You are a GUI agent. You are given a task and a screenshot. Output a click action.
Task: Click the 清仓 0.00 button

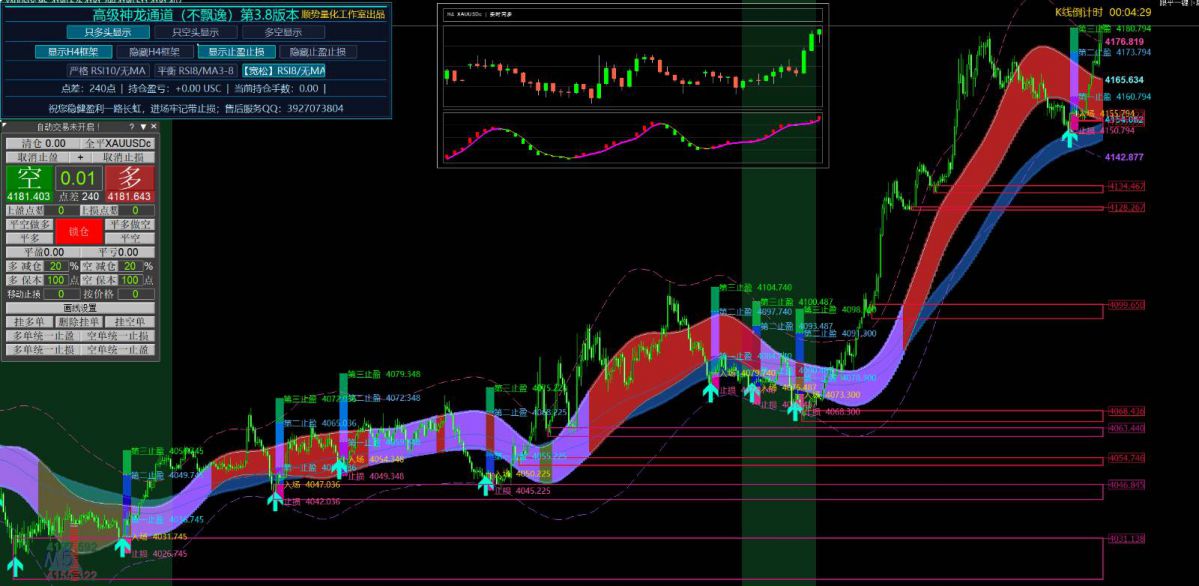(x=43, y=143)
